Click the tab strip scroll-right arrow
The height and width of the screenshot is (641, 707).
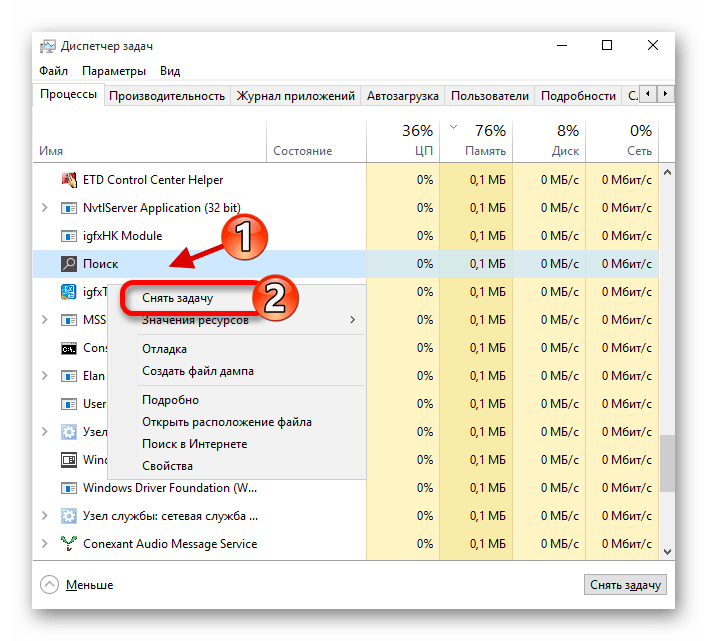(x=665, y=94)
